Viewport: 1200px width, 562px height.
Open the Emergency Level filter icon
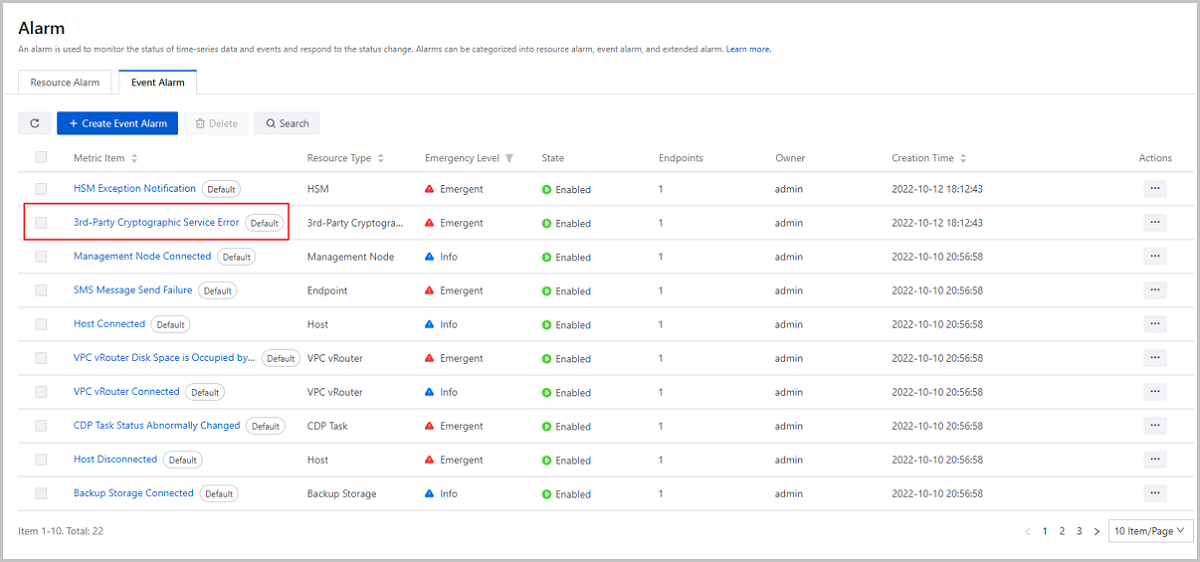tap(509, 158)
